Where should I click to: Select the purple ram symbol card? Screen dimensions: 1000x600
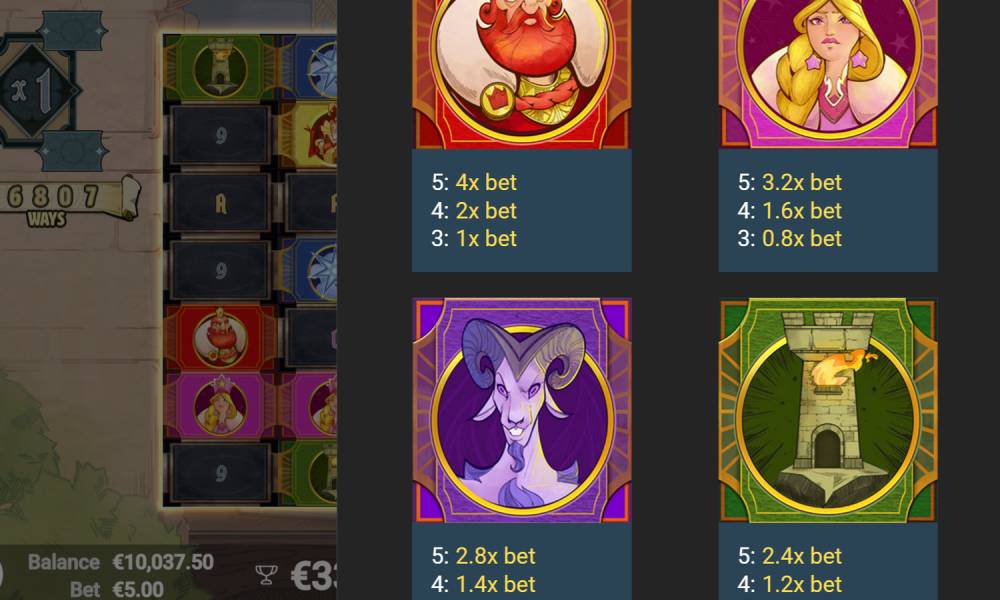point(522,410)
